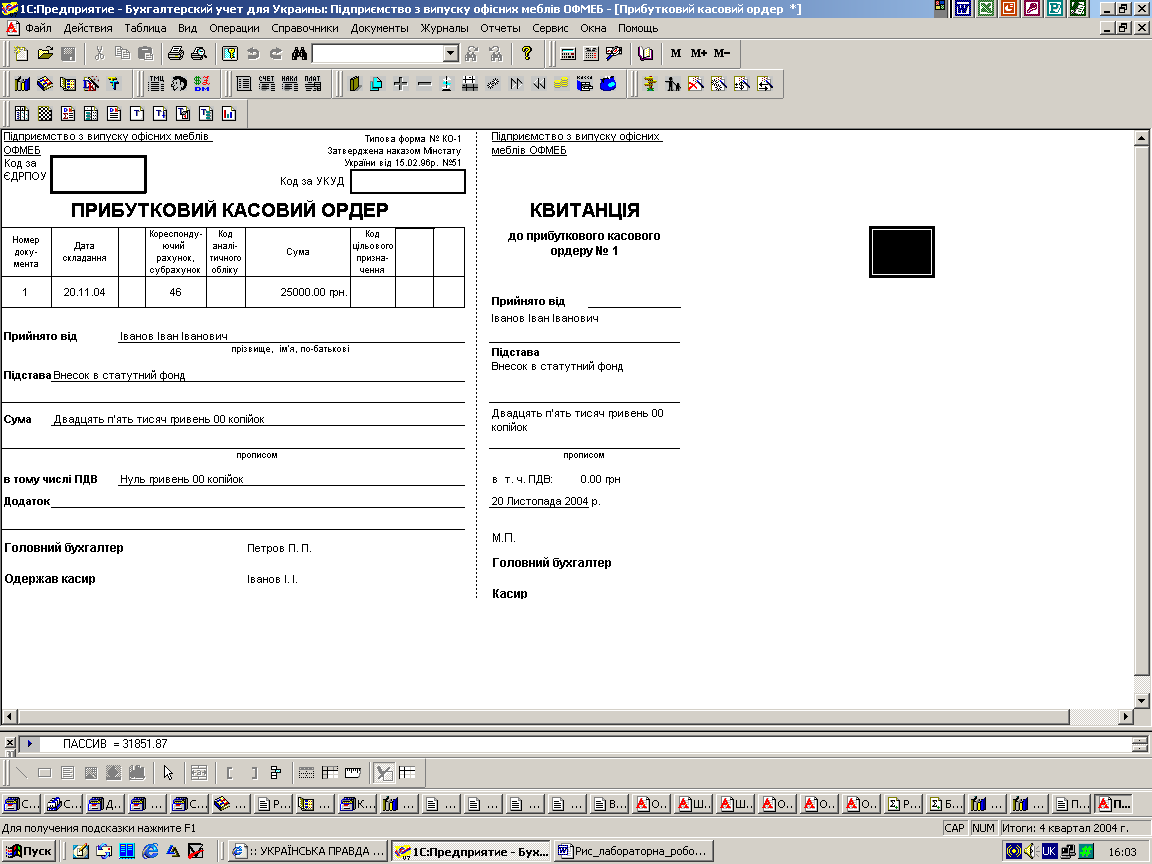Print the cash order with the printer icon
This screenshot has width=1152, height=864.
[176, 53]
